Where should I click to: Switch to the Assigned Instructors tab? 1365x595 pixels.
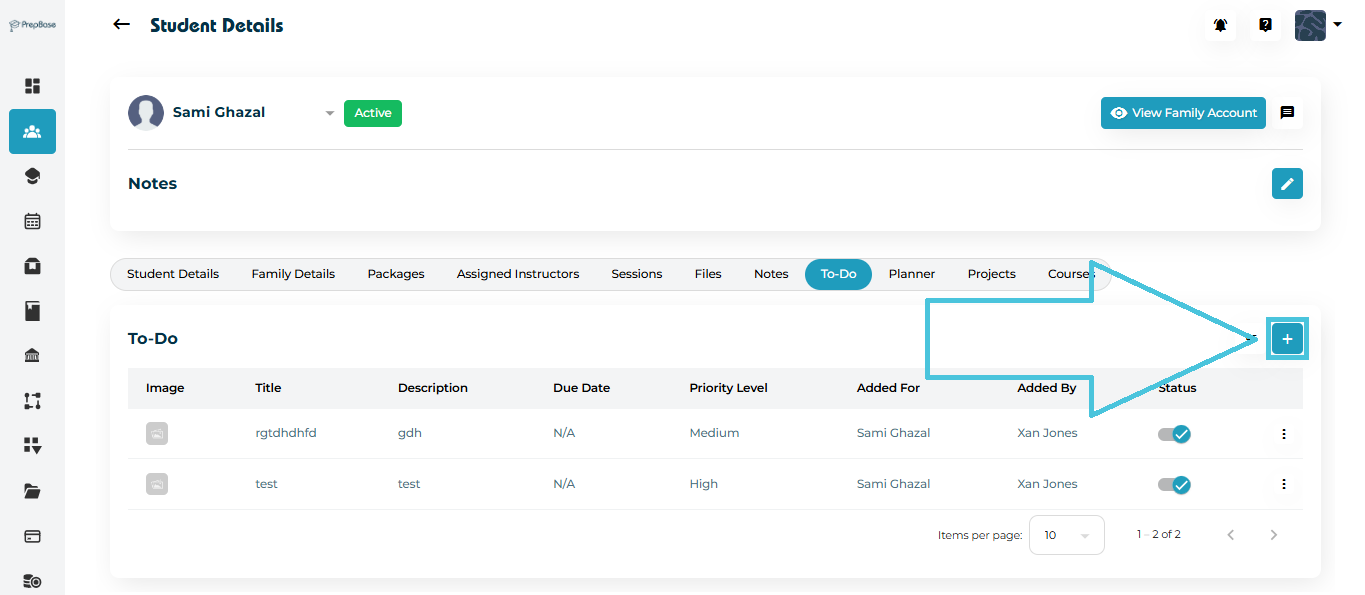[517, 274]
